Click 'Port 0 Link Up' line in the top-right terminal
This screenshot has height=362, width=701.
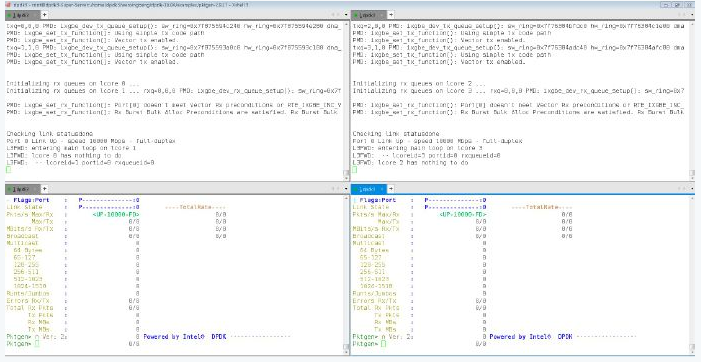[437, 141]
